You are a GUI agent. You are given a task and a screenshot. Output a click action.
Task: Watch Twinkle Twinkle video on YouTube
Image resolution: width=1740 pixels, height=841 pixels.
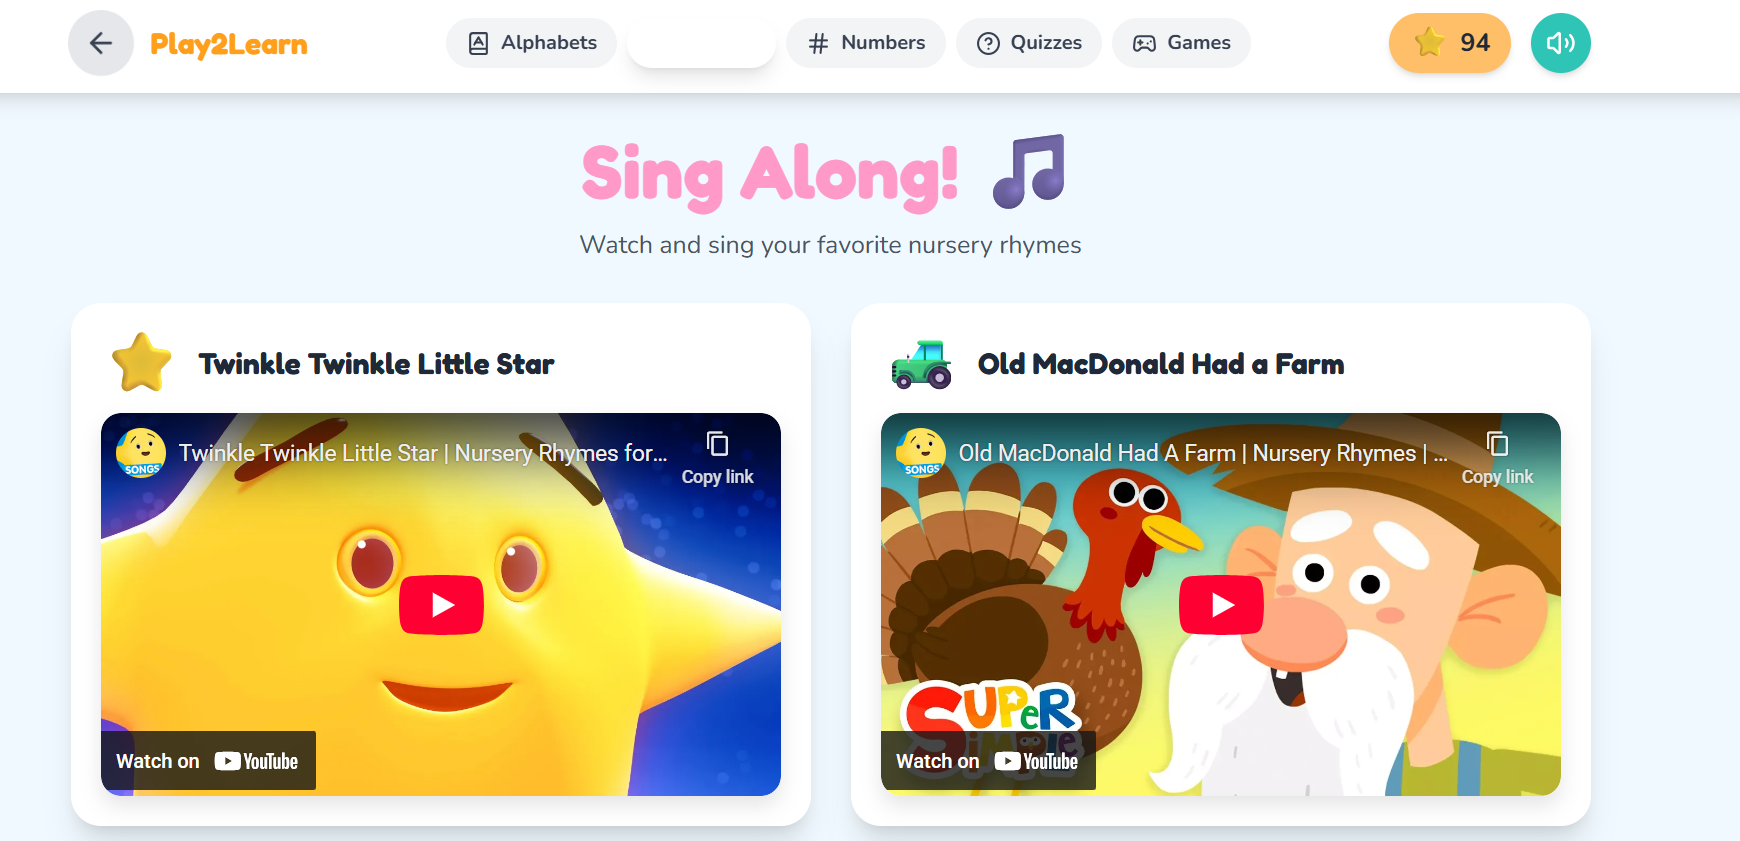point(208,761)
